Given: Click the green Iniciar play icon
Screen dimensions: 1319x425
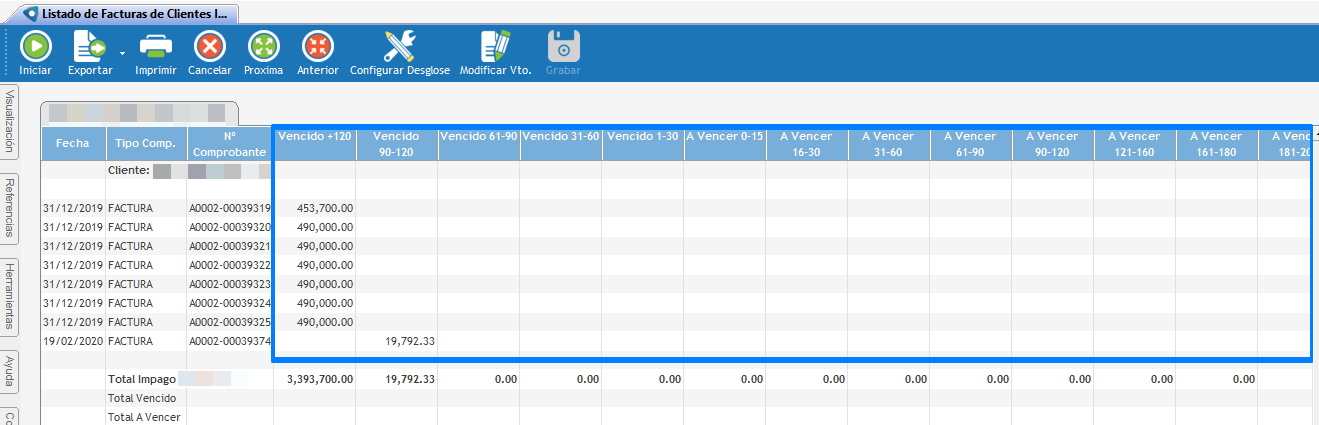Looking at the screenshot, I should coord(35,47).
